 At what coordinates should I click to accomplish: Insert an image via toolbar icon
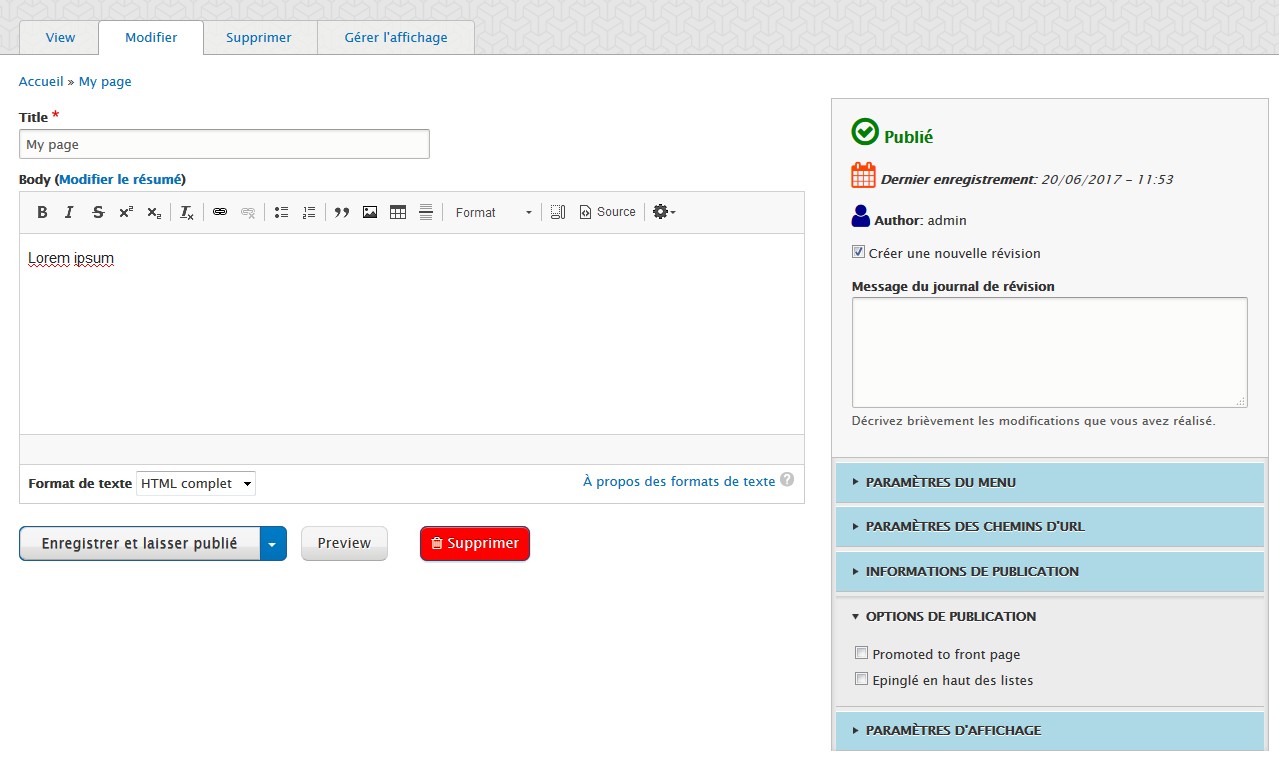point(370,212)
